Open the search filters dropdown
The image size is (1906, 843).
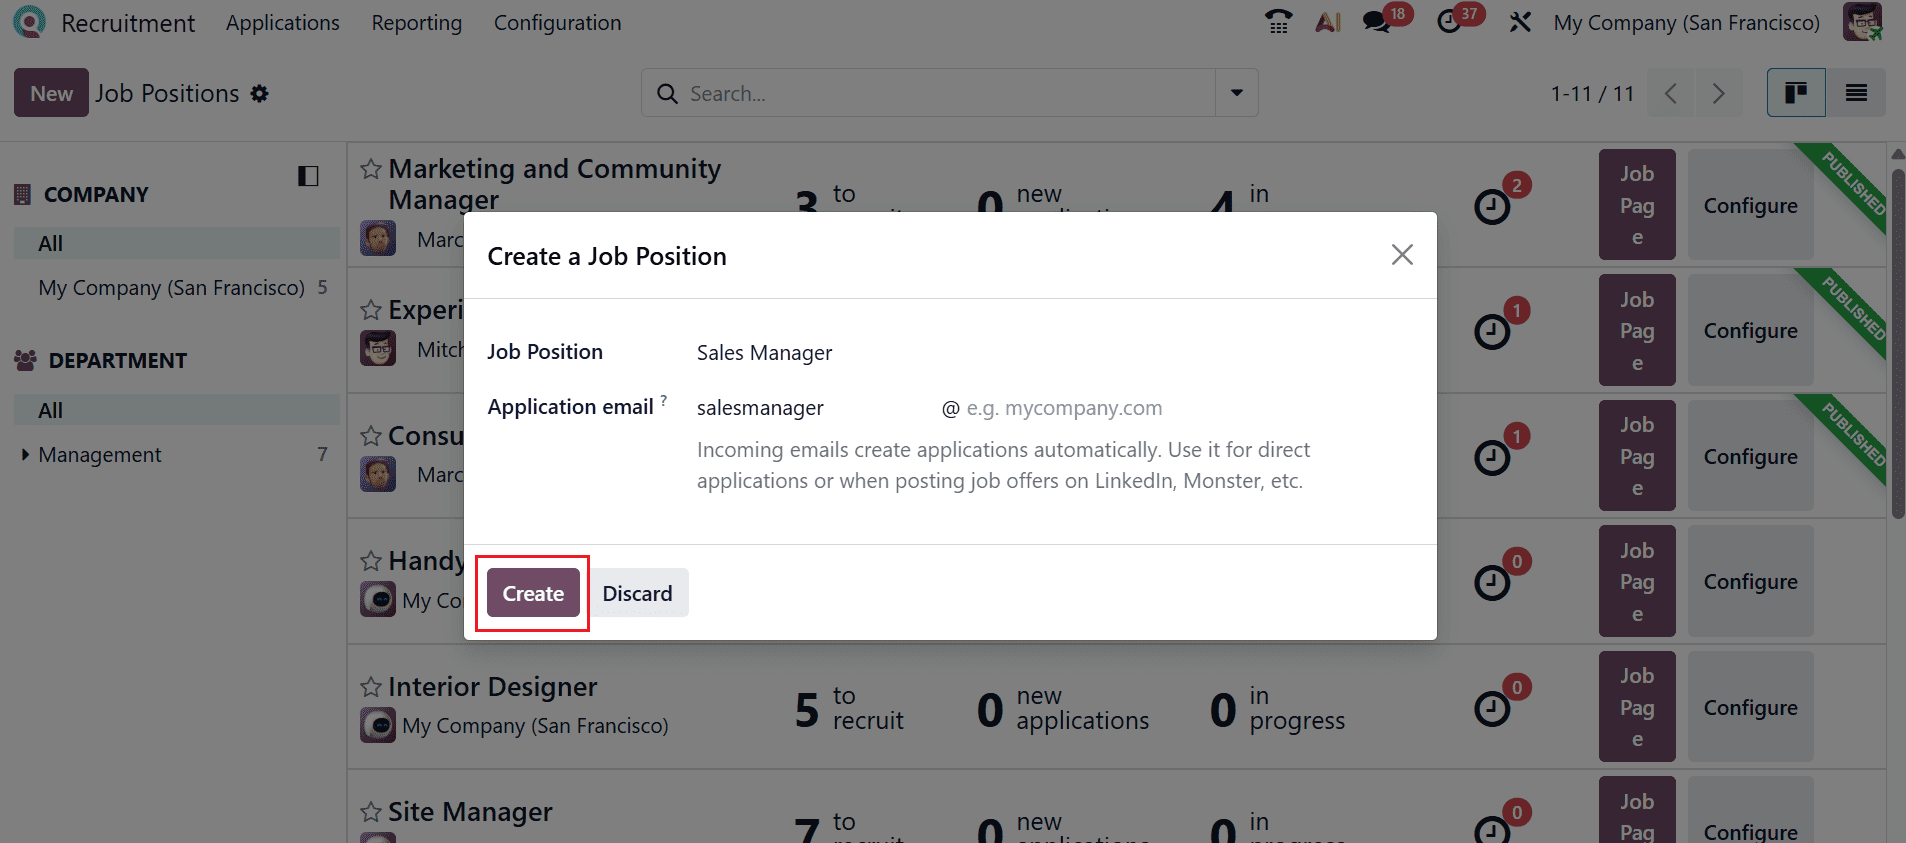[1236, 92]
